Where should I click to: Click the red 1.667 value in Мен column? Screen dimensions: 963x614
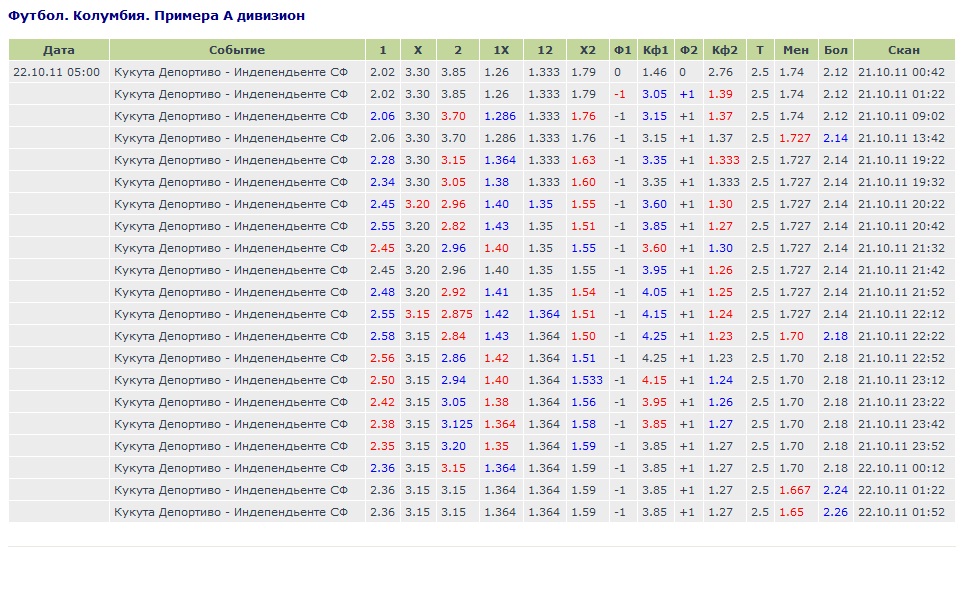(795, 490)
